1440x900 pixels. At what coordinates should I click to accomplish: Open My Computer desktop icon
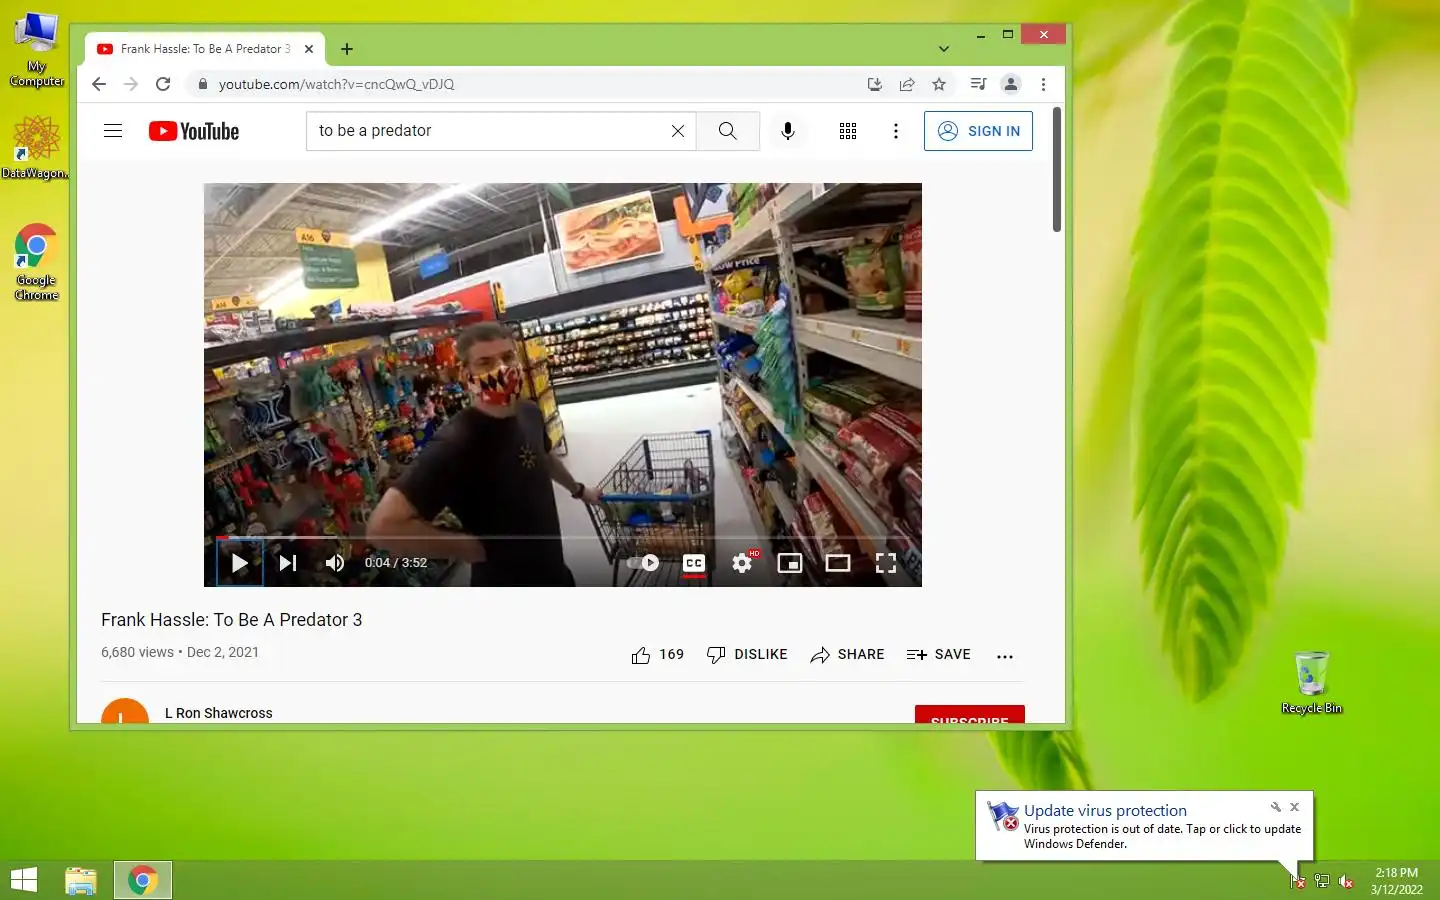pos(37,50)
